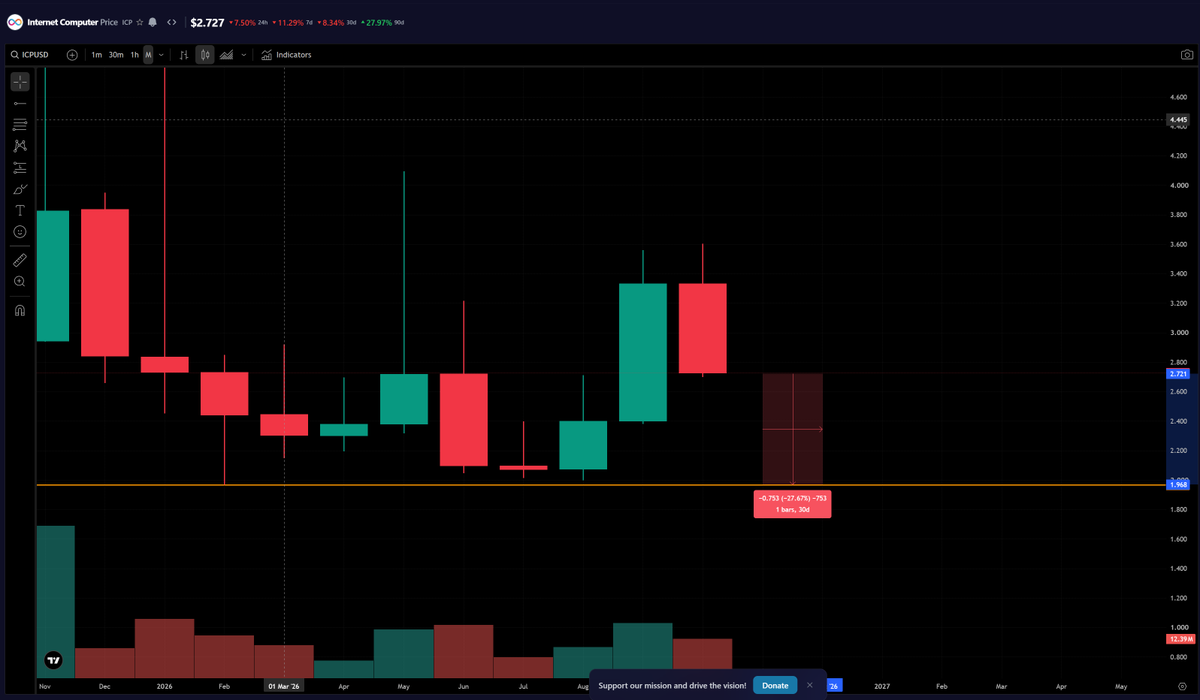
Task: Activate the zoom in tool
Action: [x=20, y=282]
